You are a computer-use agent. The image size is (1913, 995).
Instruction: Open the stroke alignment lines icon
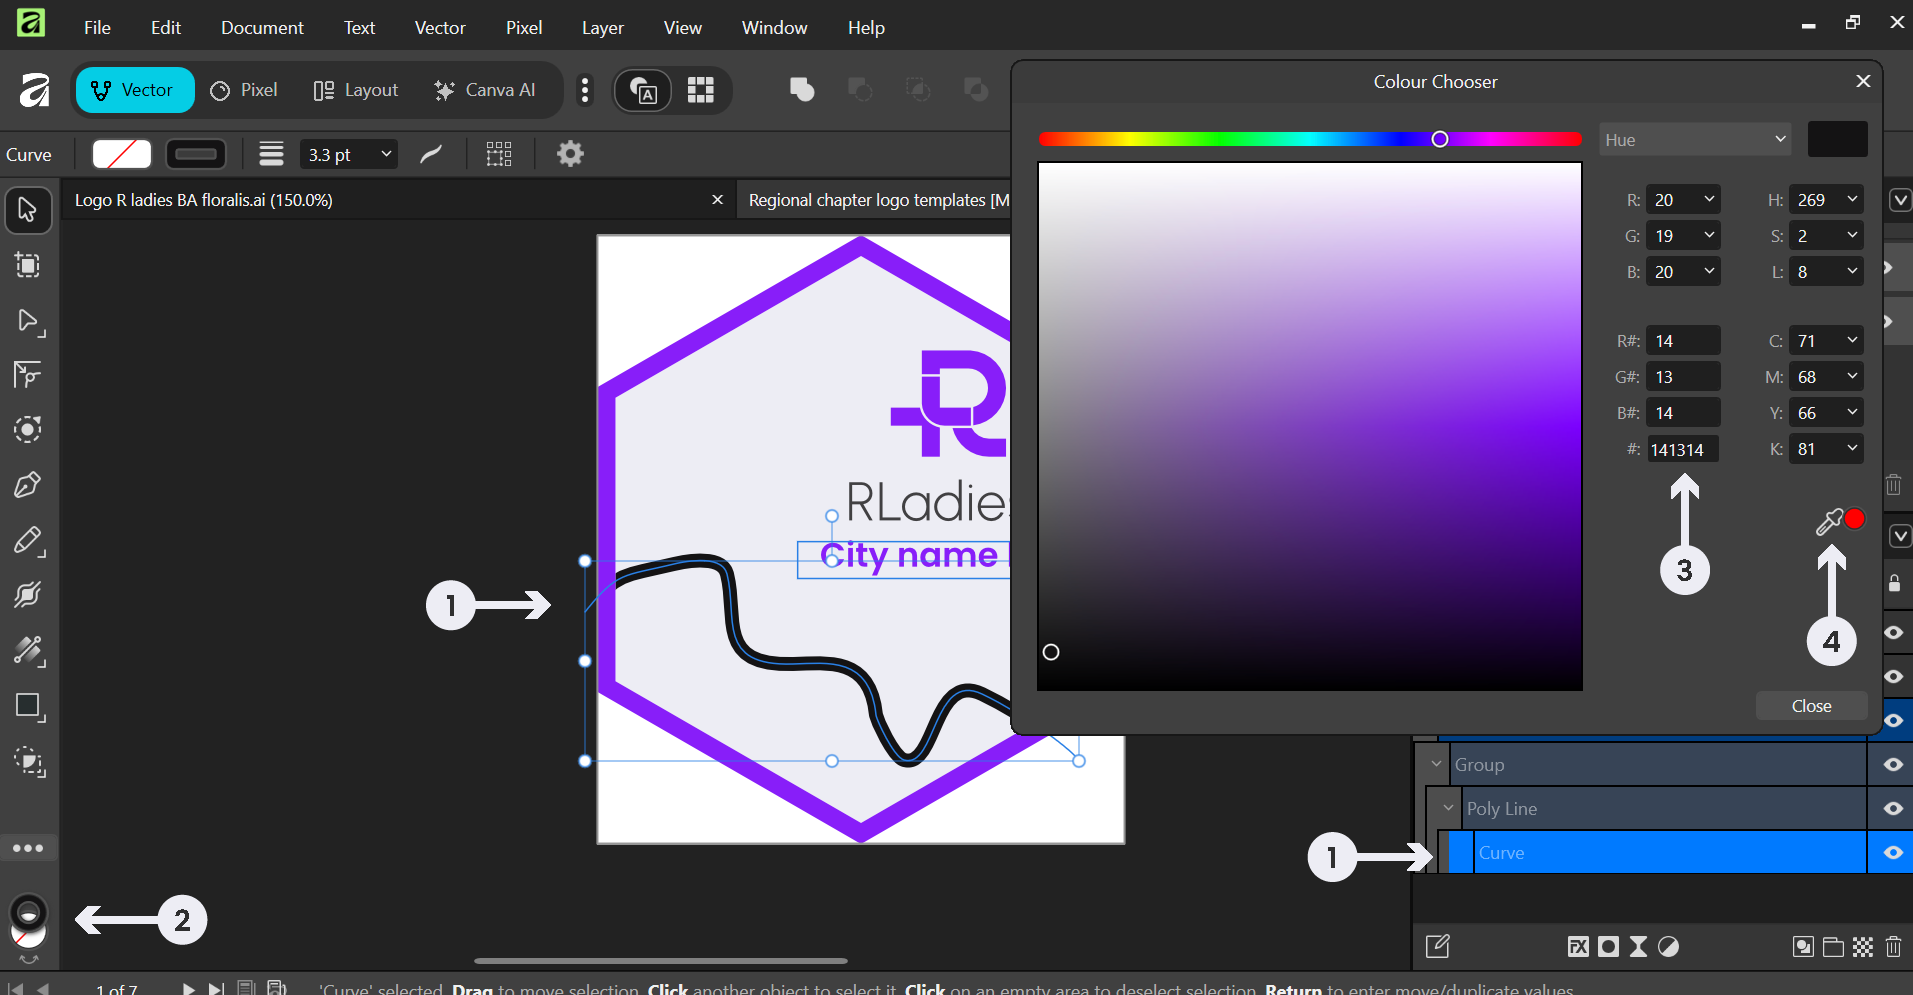pos(271,154)
